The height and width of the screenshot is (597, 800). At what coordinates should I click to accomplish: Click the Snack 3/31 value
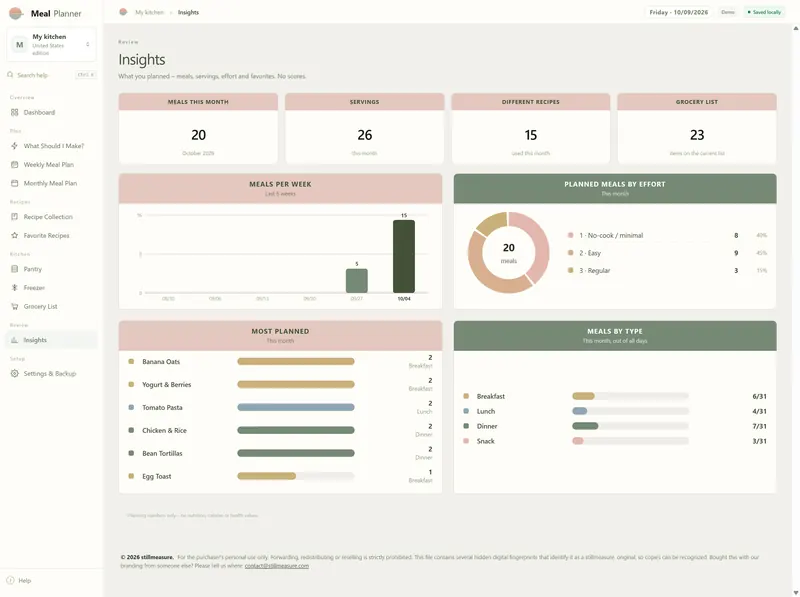(x=759, y=441)
